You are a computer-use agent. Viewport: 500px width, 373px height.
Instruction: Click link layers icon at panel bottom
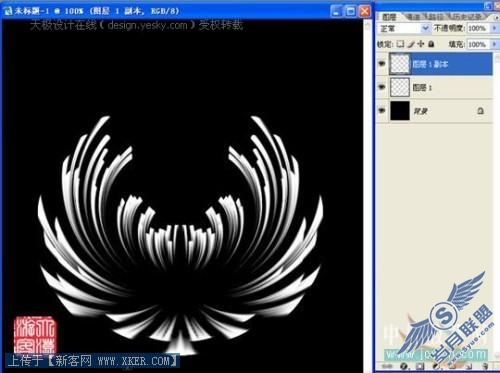coord(387,366)
